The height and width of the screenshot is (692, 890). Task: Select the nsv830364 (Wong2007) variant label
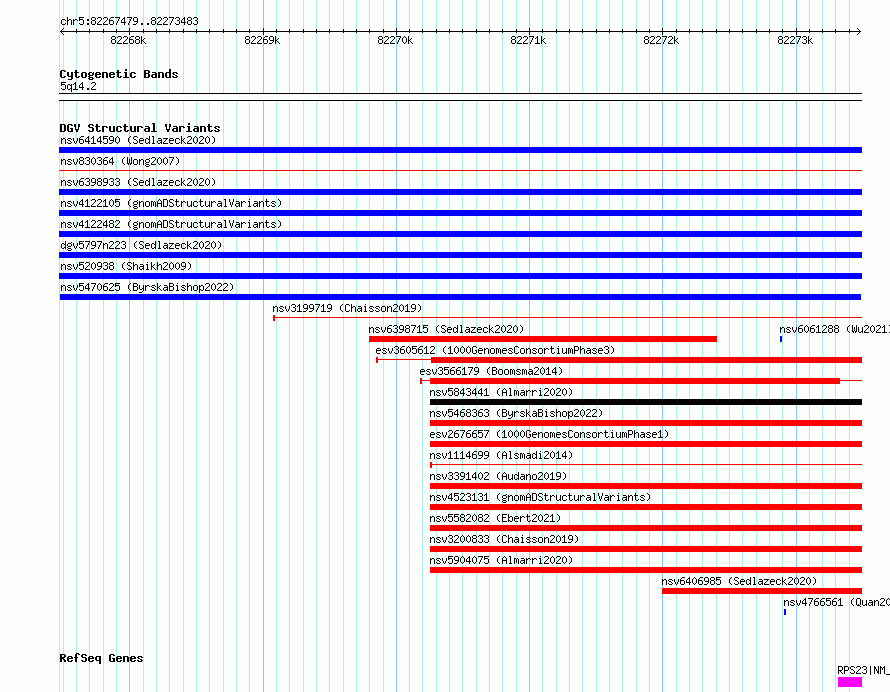click(120, 161)
